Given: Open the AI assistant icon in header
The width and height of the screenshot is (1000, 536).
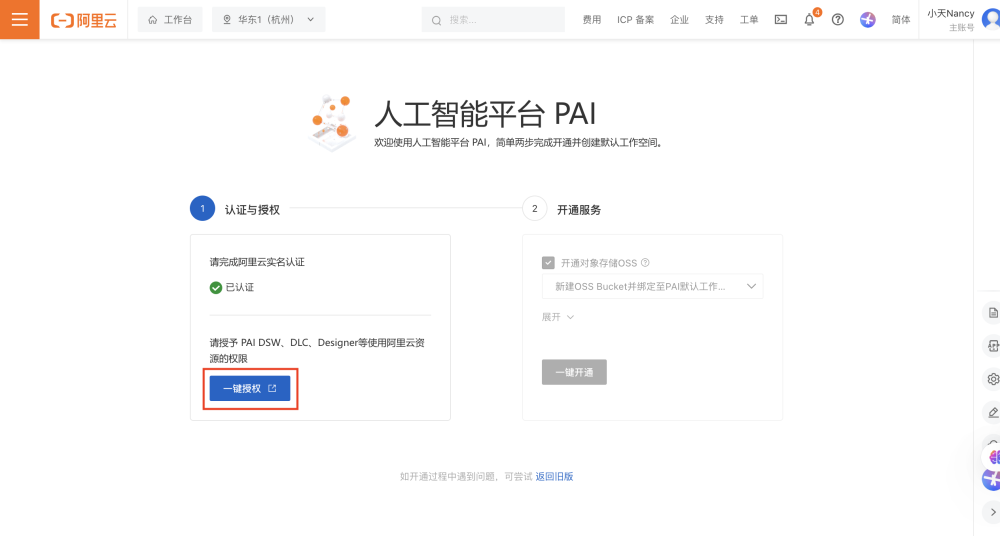Looking at the screenshot, I should 867,20.
